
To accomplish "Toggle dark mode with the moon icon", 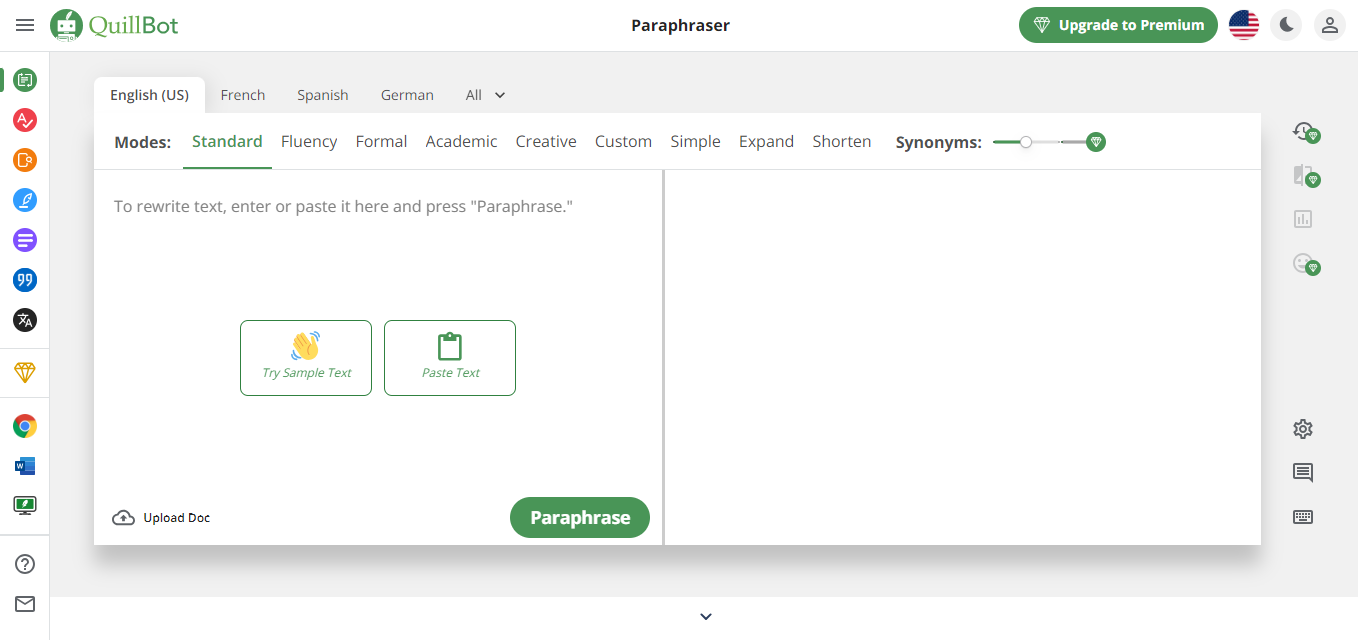I will point(1286,26).
